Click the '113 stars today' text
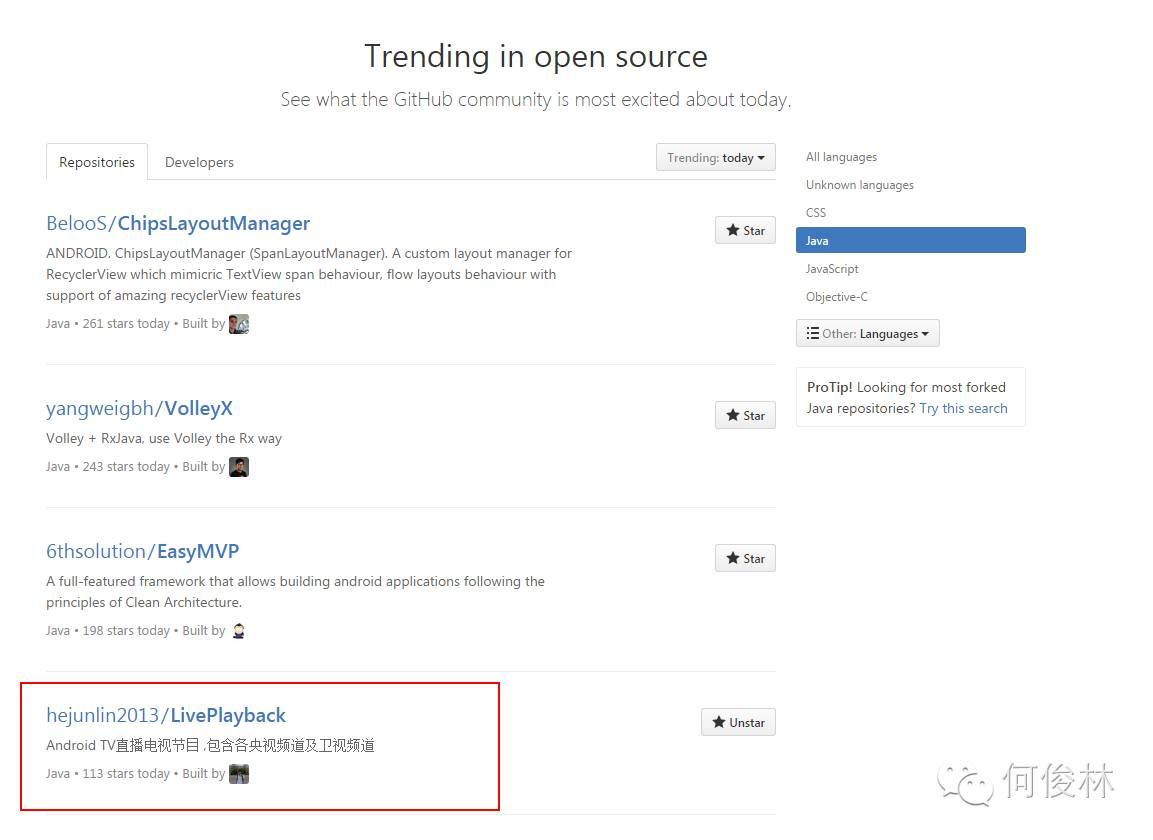This screenshot has width=1153, height=840. (x=126, y=774)
